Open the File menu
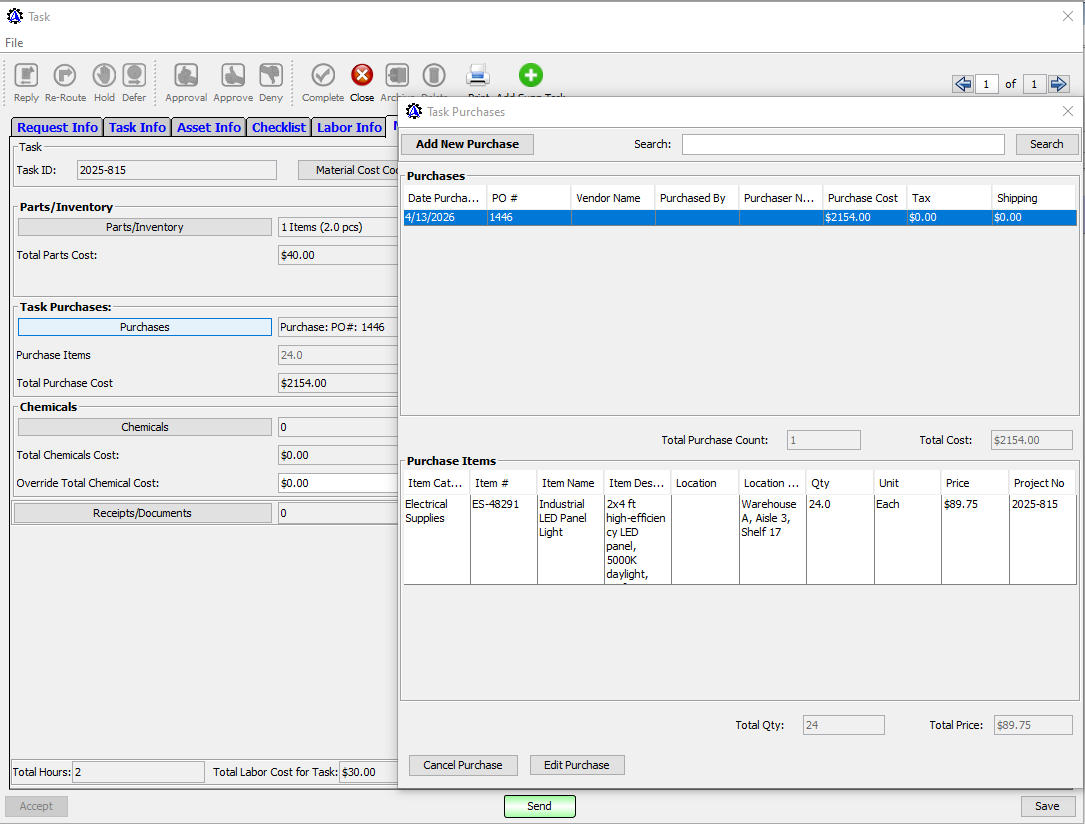Screen dimensions: 1085x824 click(x=14, y=43)
